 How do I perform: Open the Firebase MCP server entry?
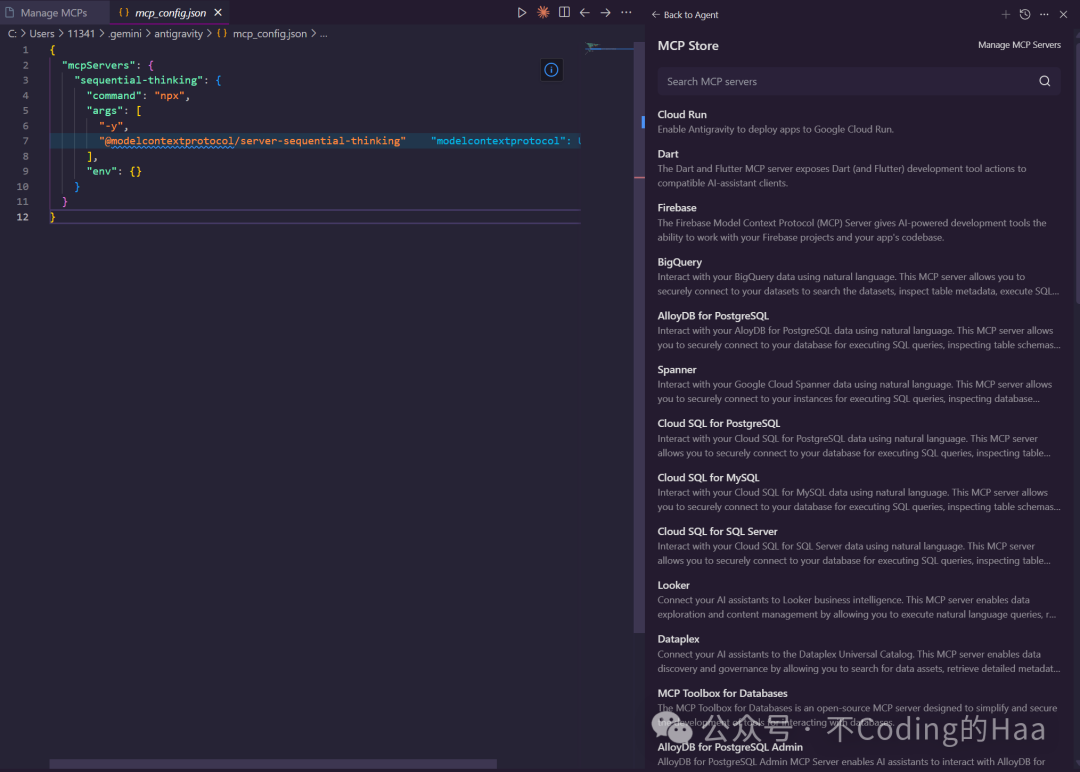point(859,222)
